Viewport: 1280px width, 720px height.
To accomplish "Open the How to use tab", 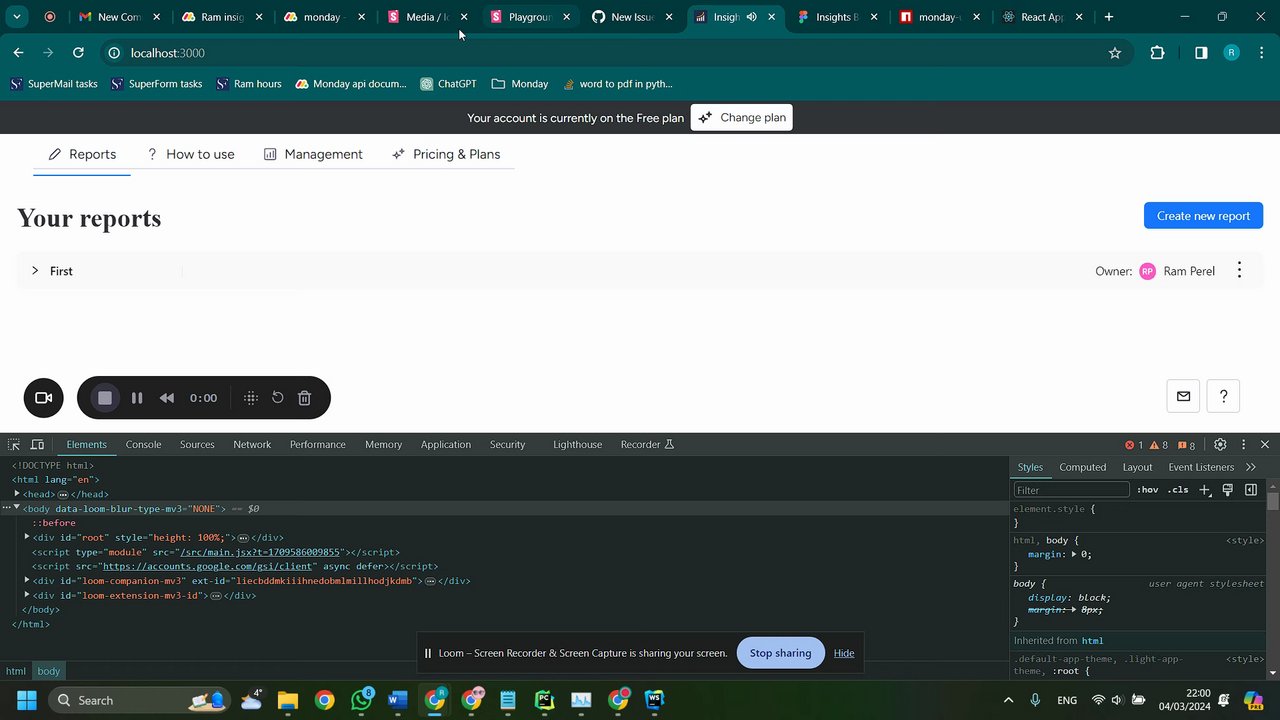I will 190,154.
